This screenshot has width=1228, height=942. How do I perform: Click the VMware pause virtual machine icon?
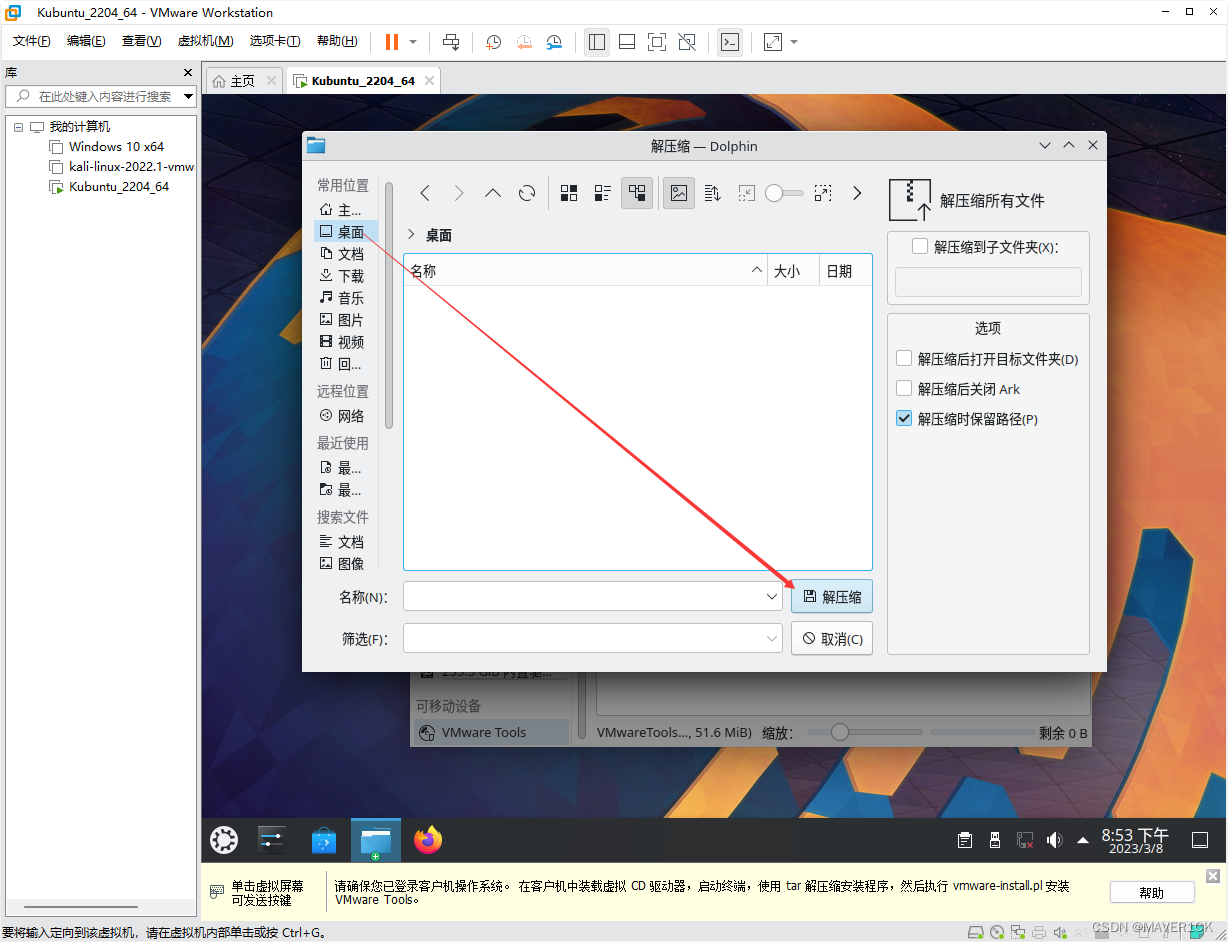pyautogui.click(x=391, y=42)
